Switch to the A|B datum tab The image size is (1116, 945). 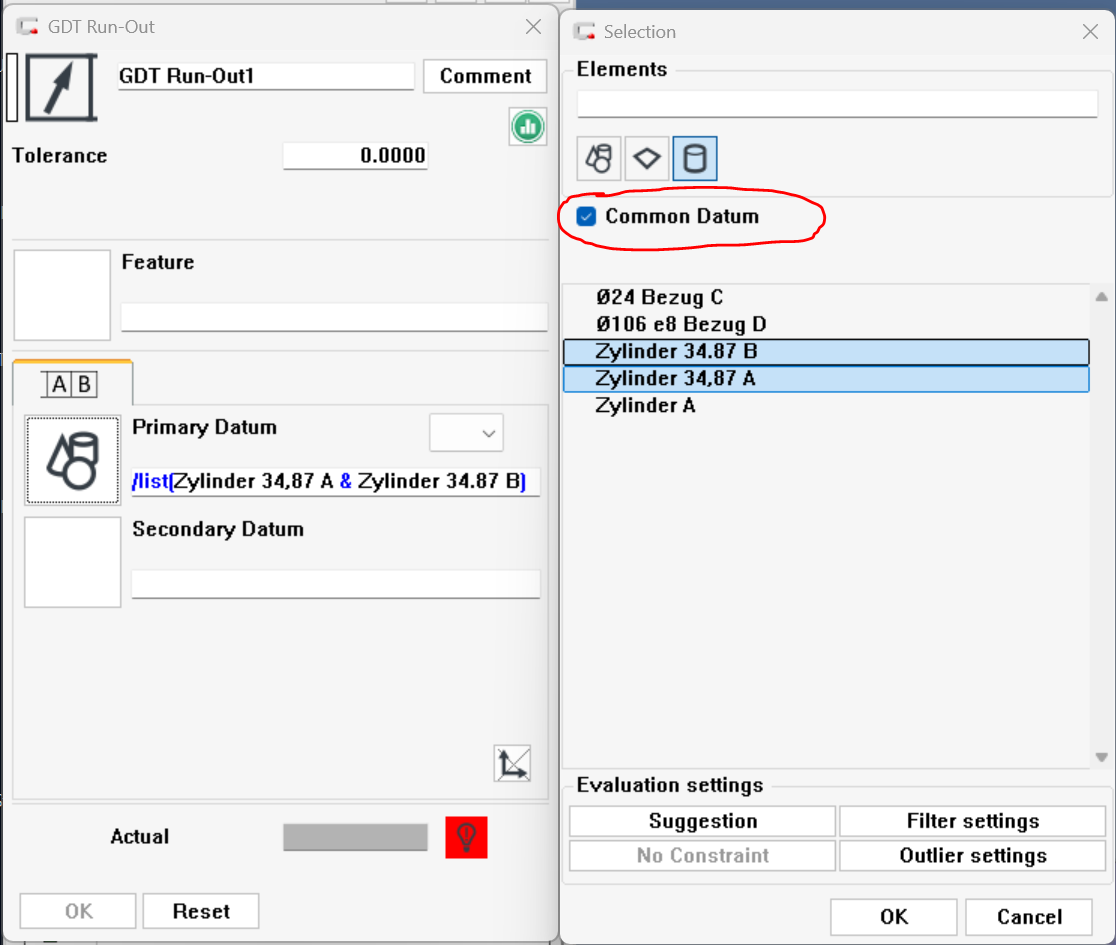click(x=72, y=384)
